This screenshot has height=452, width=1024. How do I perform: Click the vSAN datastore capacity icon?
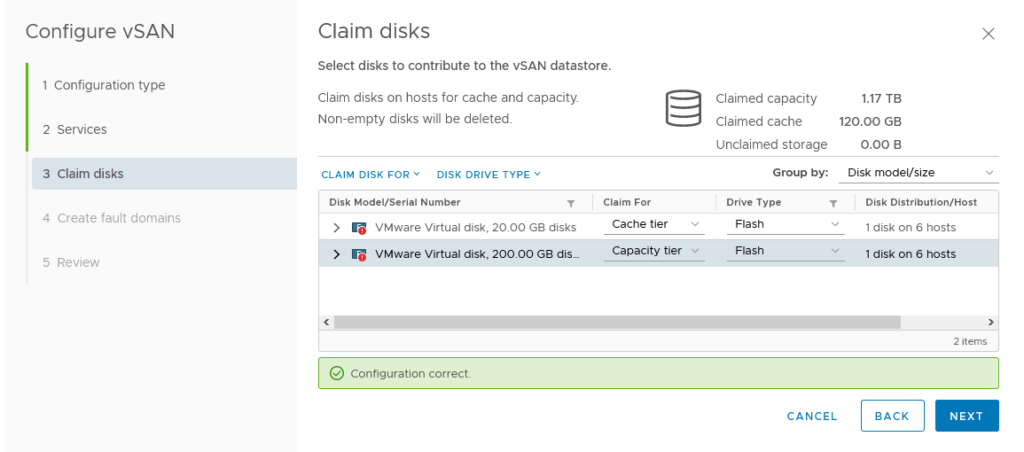pos(683,108)
